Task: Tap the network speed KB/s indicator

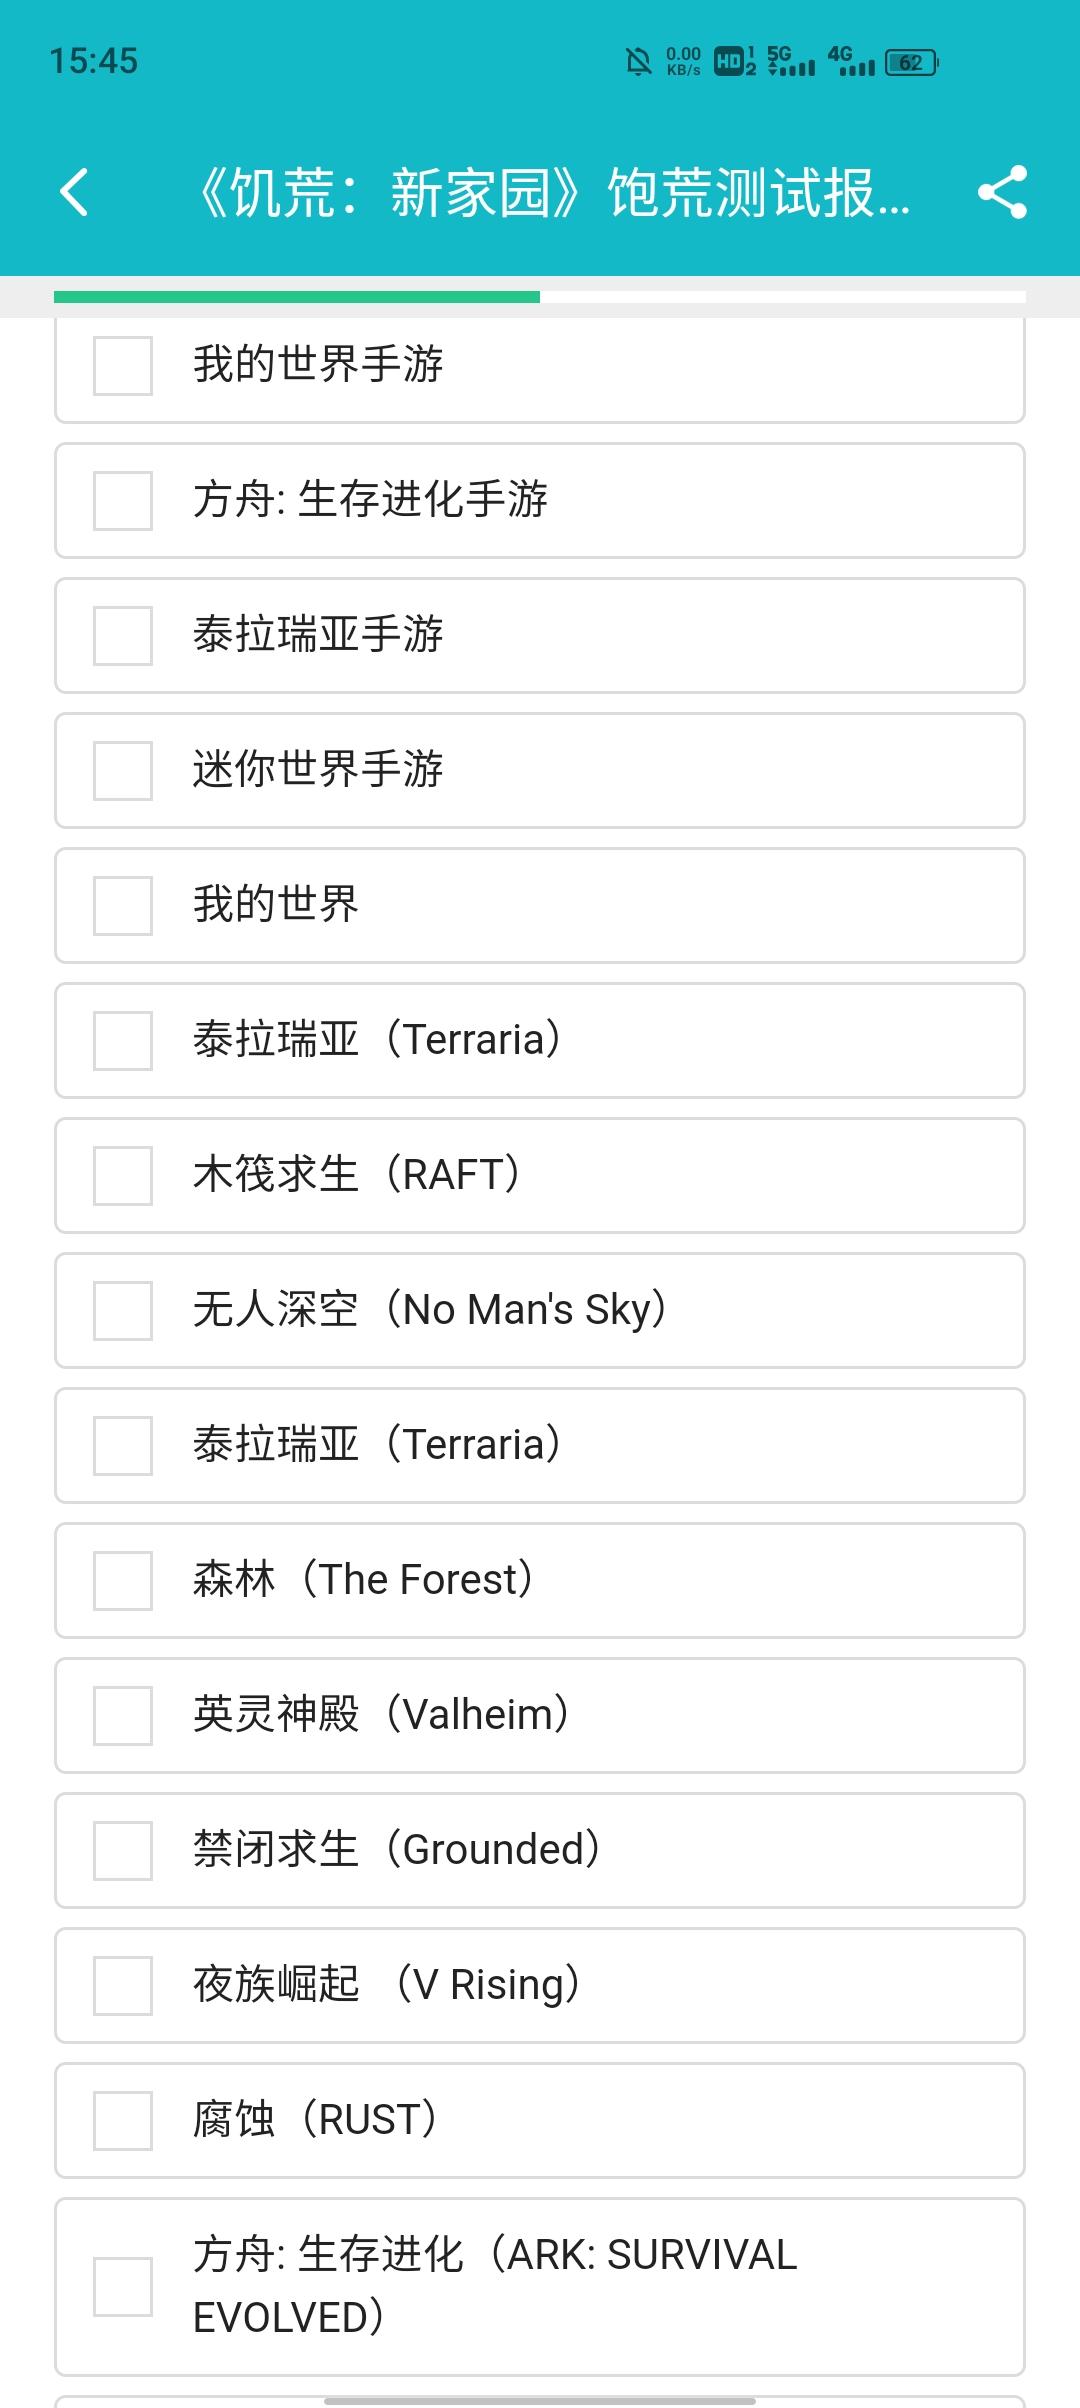Action: point(684,62)
